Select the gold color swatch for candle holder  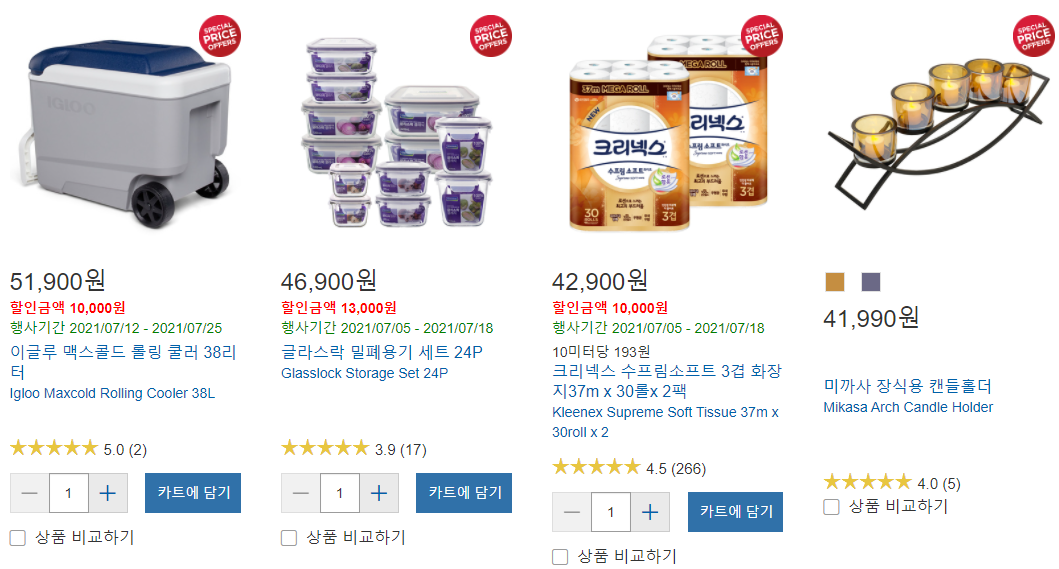[835, 282]
